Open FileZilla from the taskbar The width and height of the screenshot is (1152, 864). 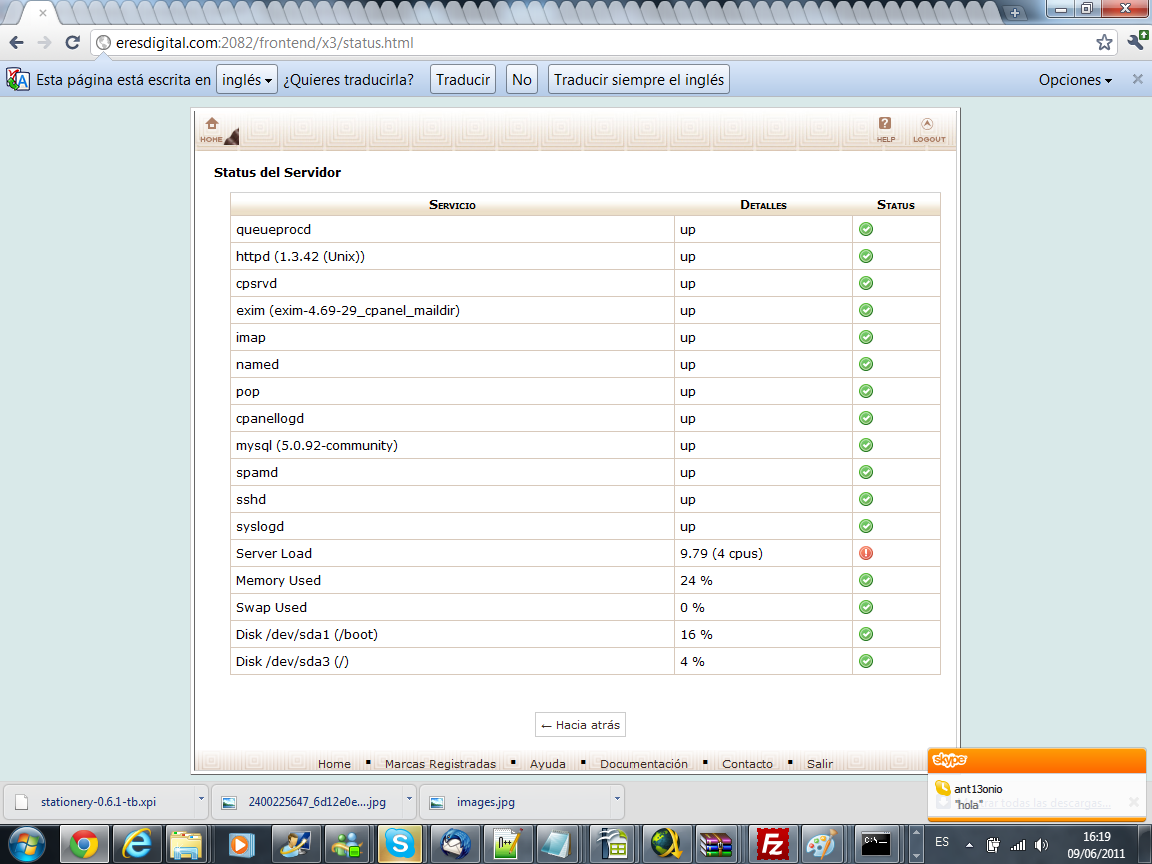click(770, 844)
